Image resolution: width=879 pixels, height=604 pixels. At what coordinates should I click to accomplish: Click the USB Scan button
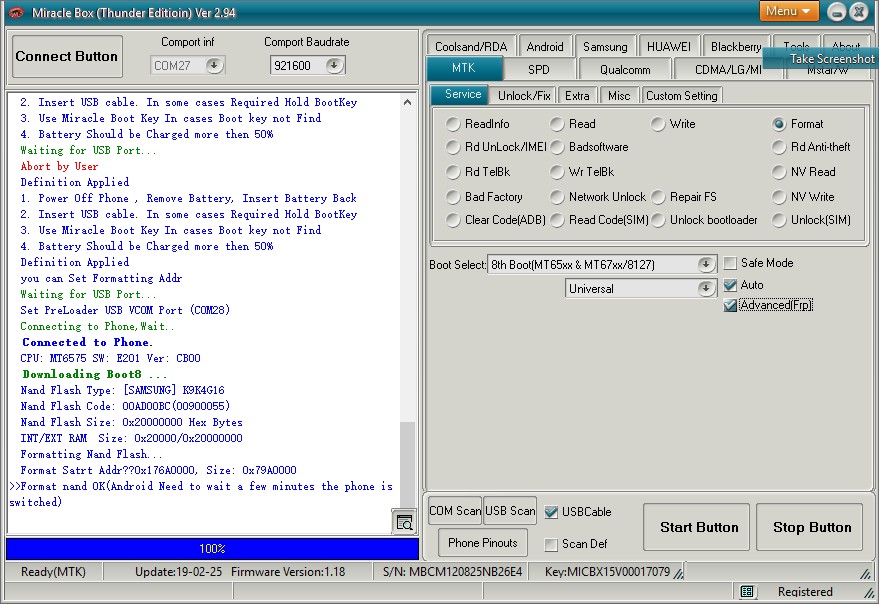point(510,511)
